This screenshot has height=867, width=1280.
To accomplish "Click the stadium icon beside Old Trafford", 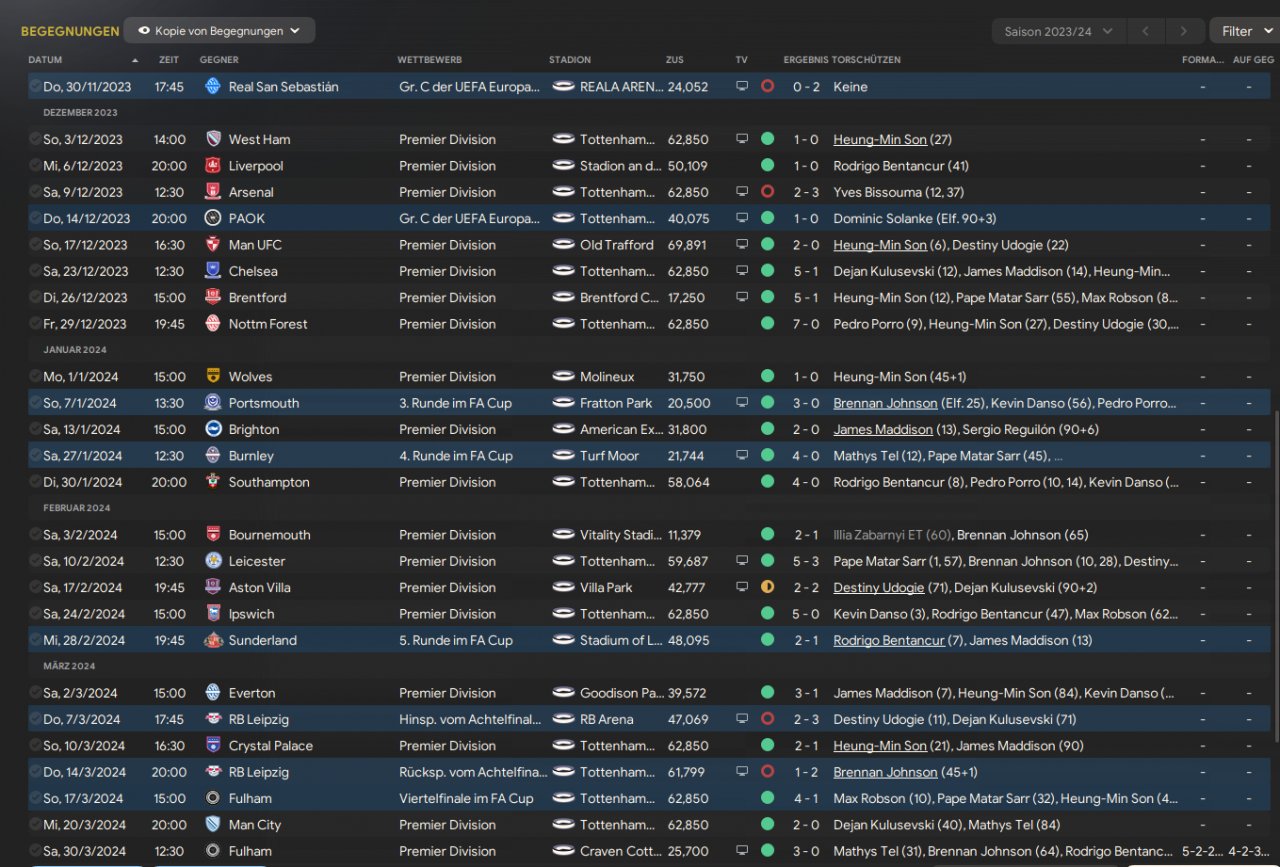I will click(564, 245).
